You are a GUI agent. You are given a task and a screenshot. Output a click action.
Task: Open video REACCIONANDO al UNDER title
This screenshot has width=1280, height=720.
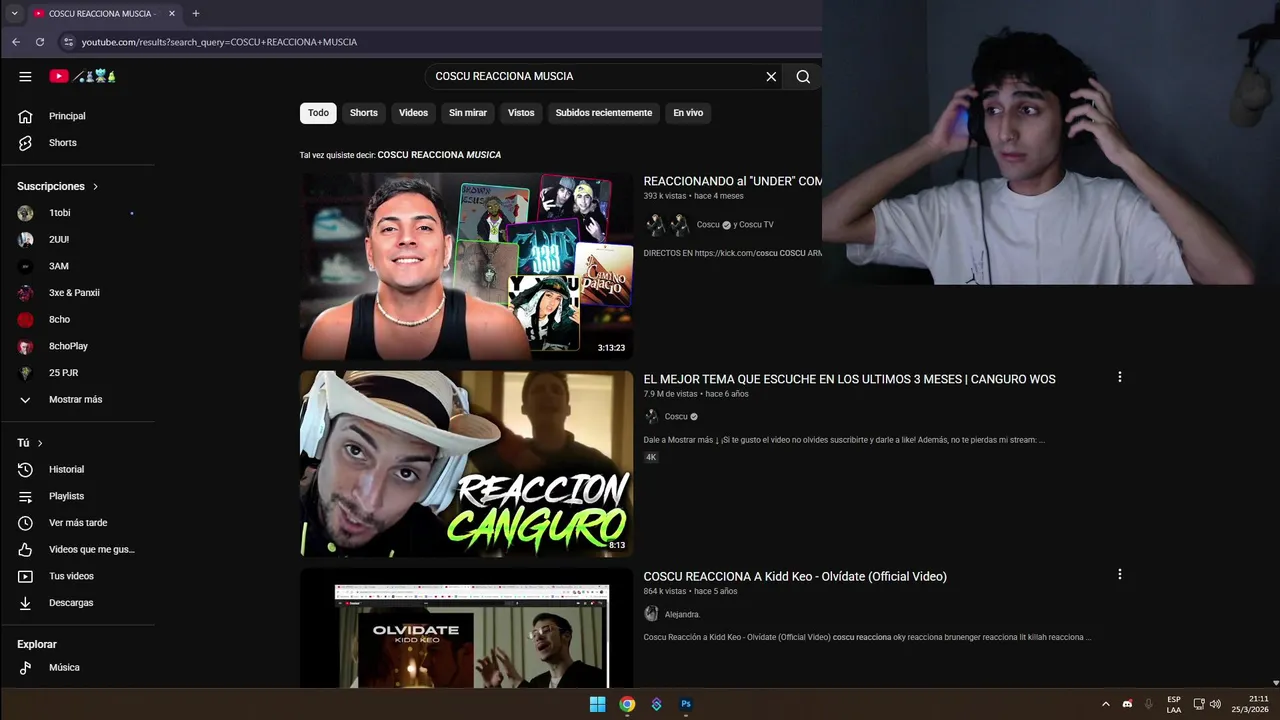[x=732, y=181]
